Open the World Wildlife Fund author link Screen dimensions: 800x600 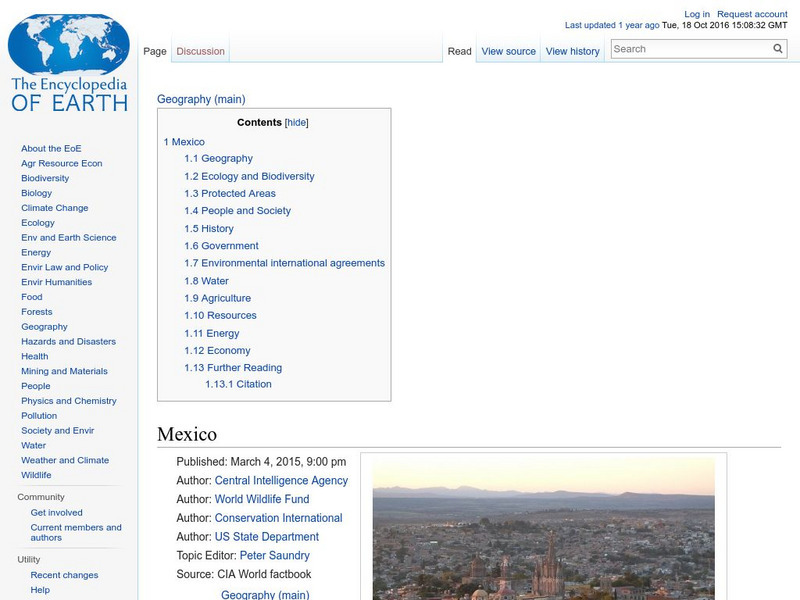pos(262,499)
